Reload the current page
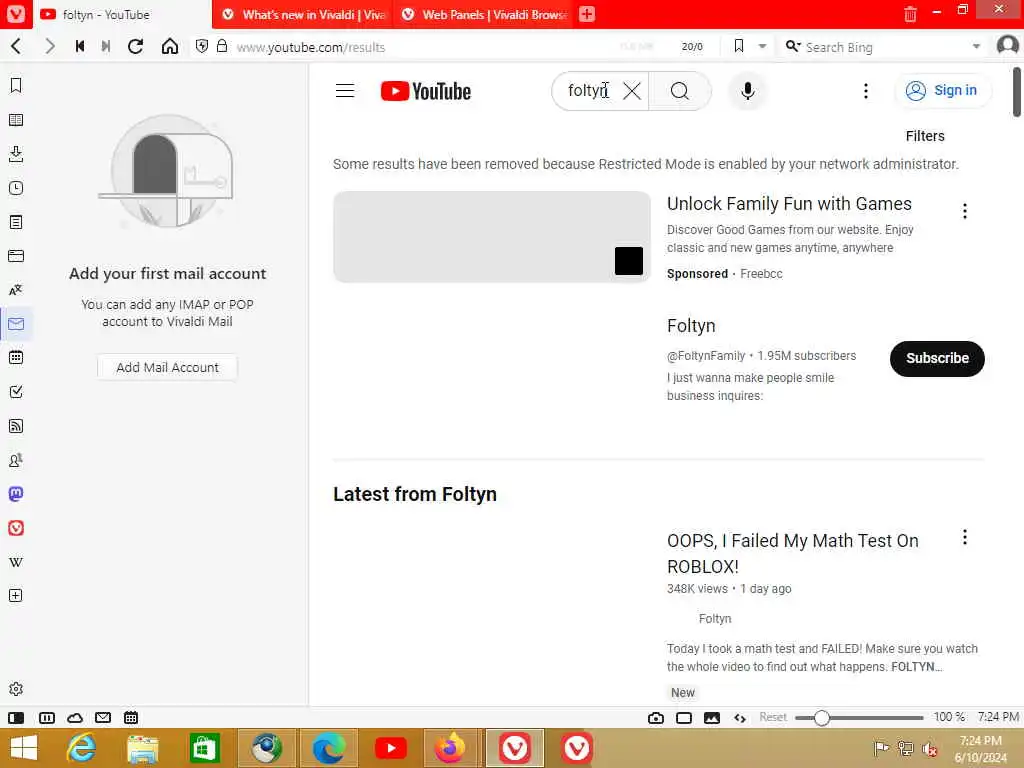The image size is (1024, 768). [136, 46]
